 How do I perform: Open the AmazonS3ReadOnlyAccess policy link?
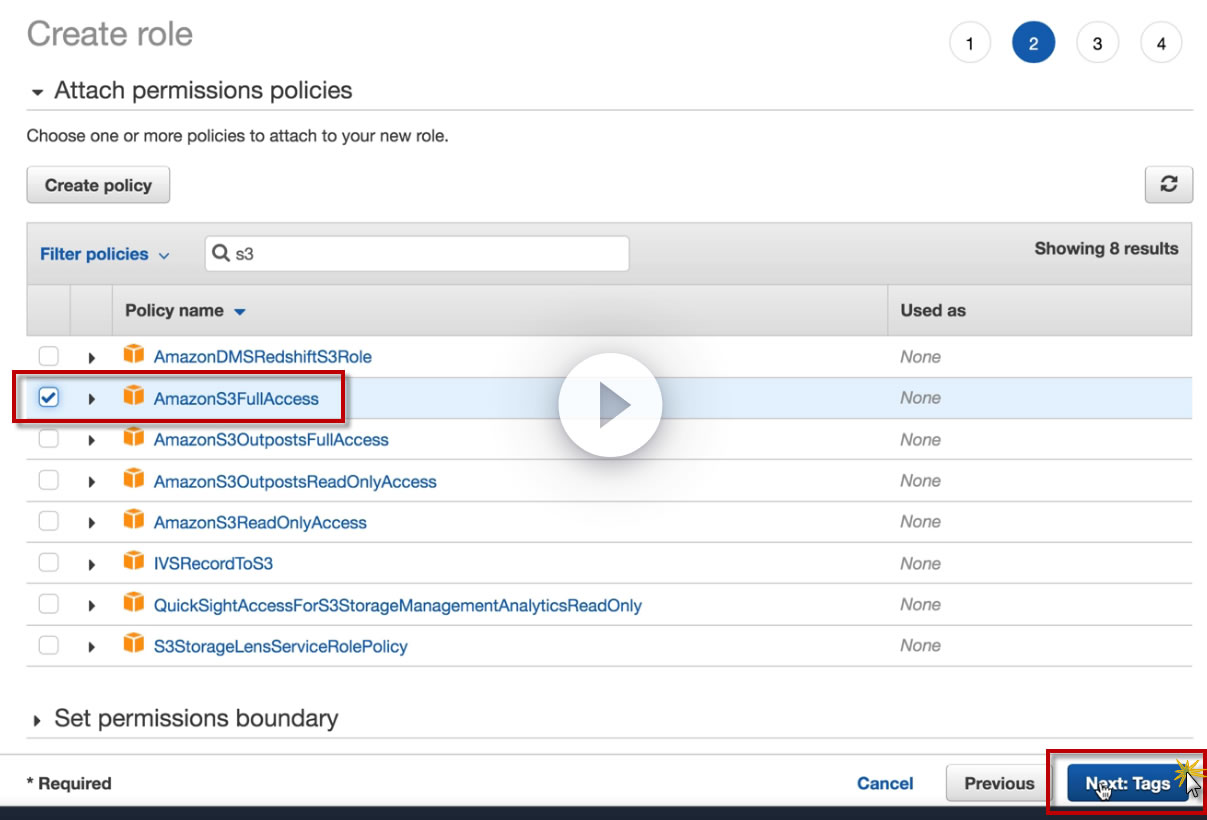click(260, 522)
